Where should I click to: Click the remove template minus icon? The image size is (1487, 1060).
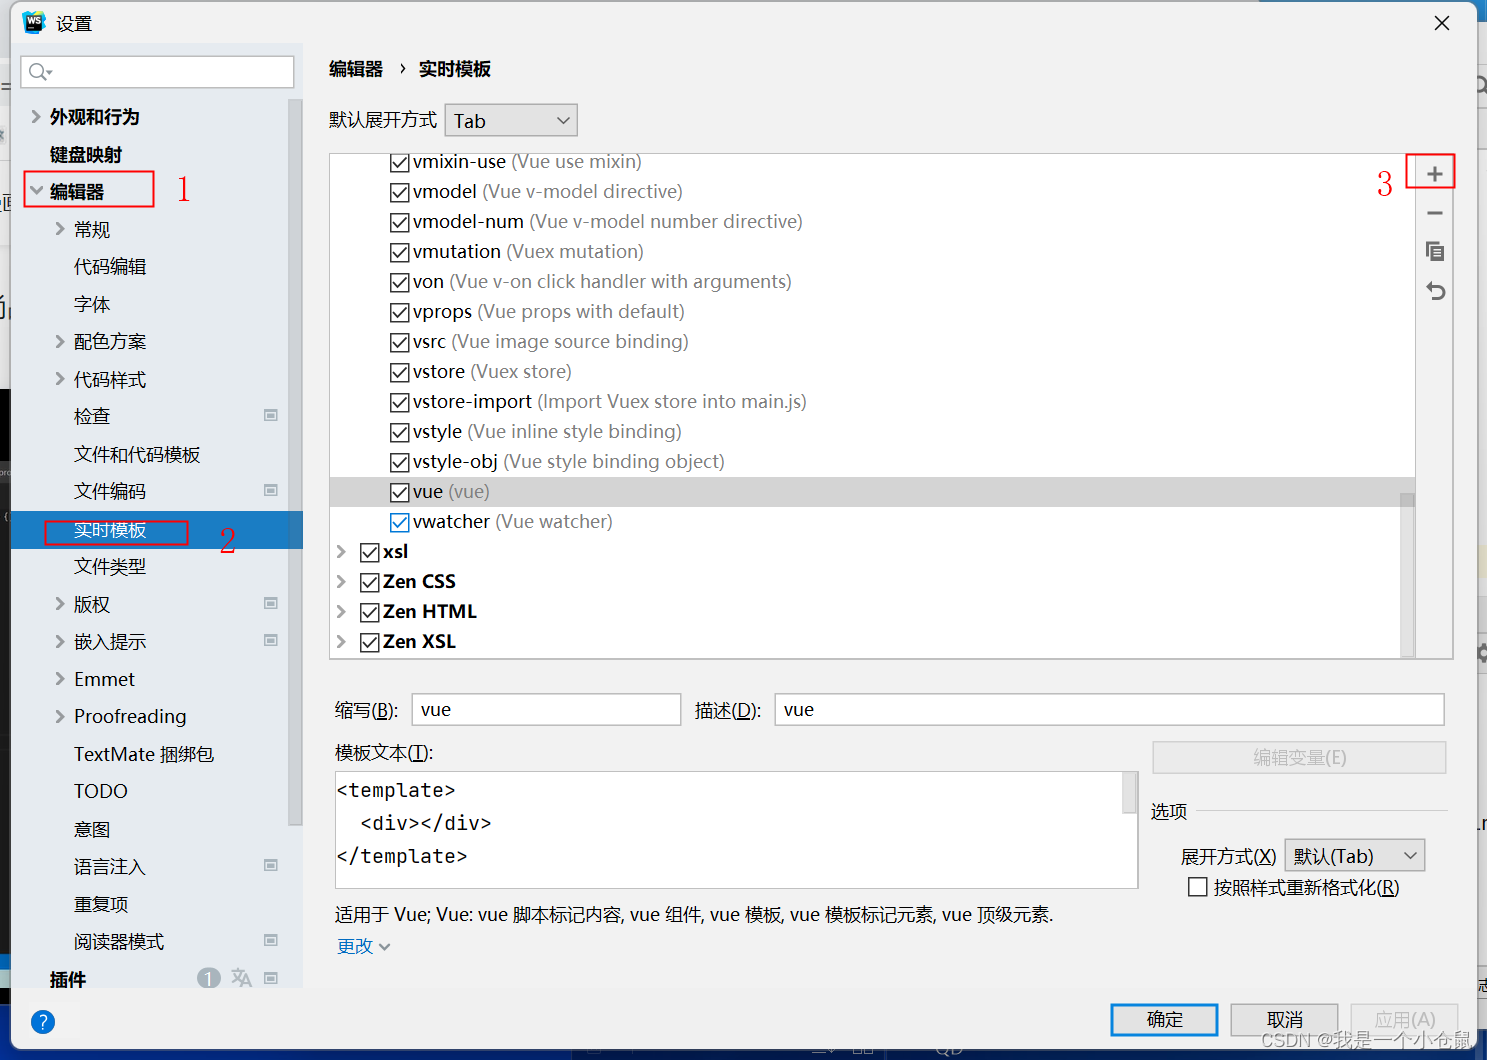point(1434,213)
